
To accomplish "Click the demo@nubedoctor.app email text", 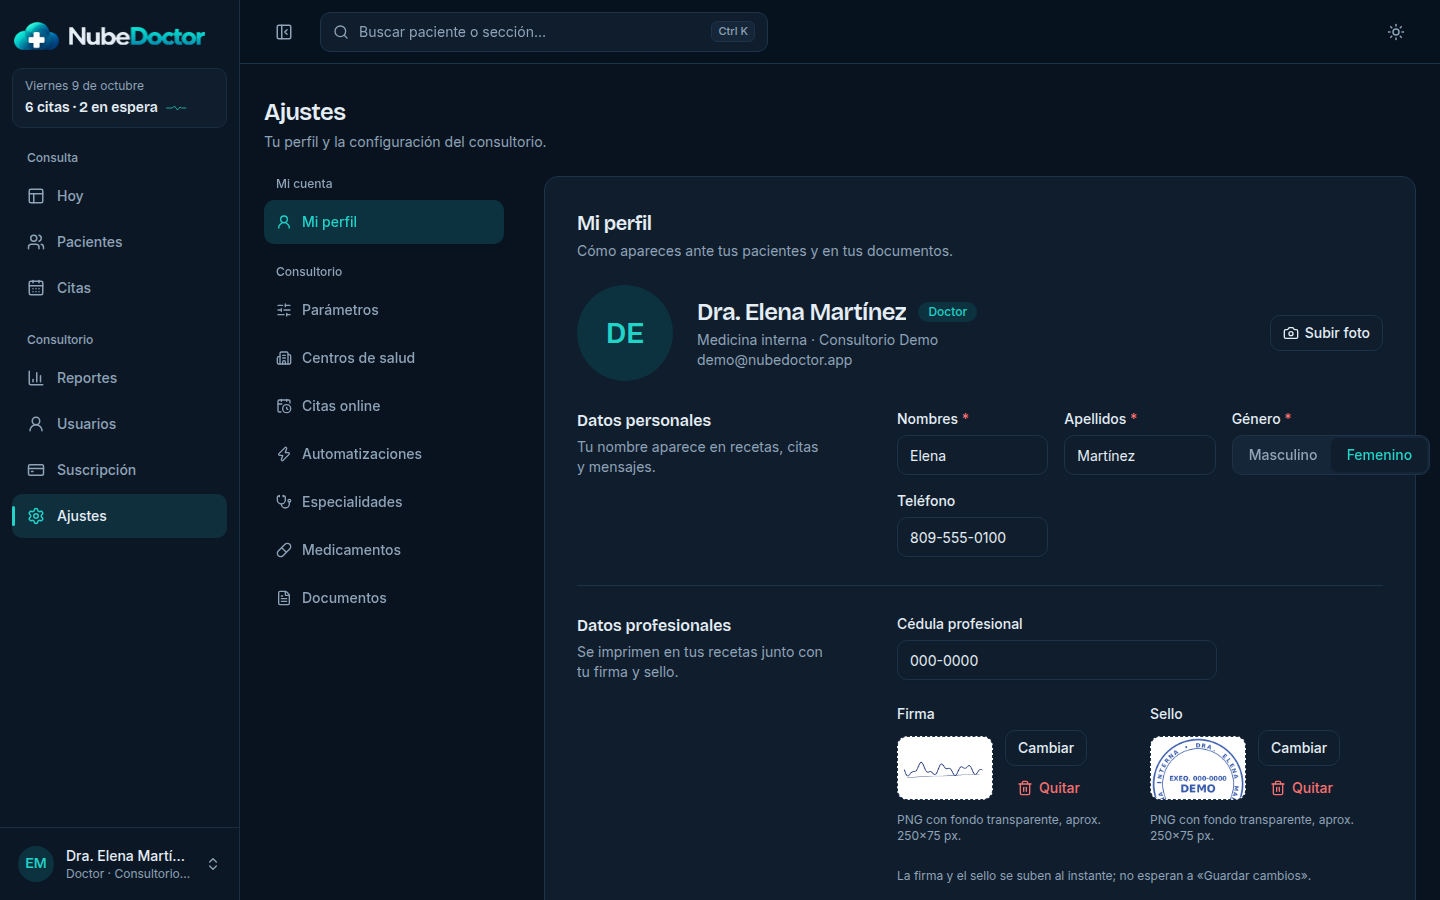I will pyautogui.click(x=775, y=360).
